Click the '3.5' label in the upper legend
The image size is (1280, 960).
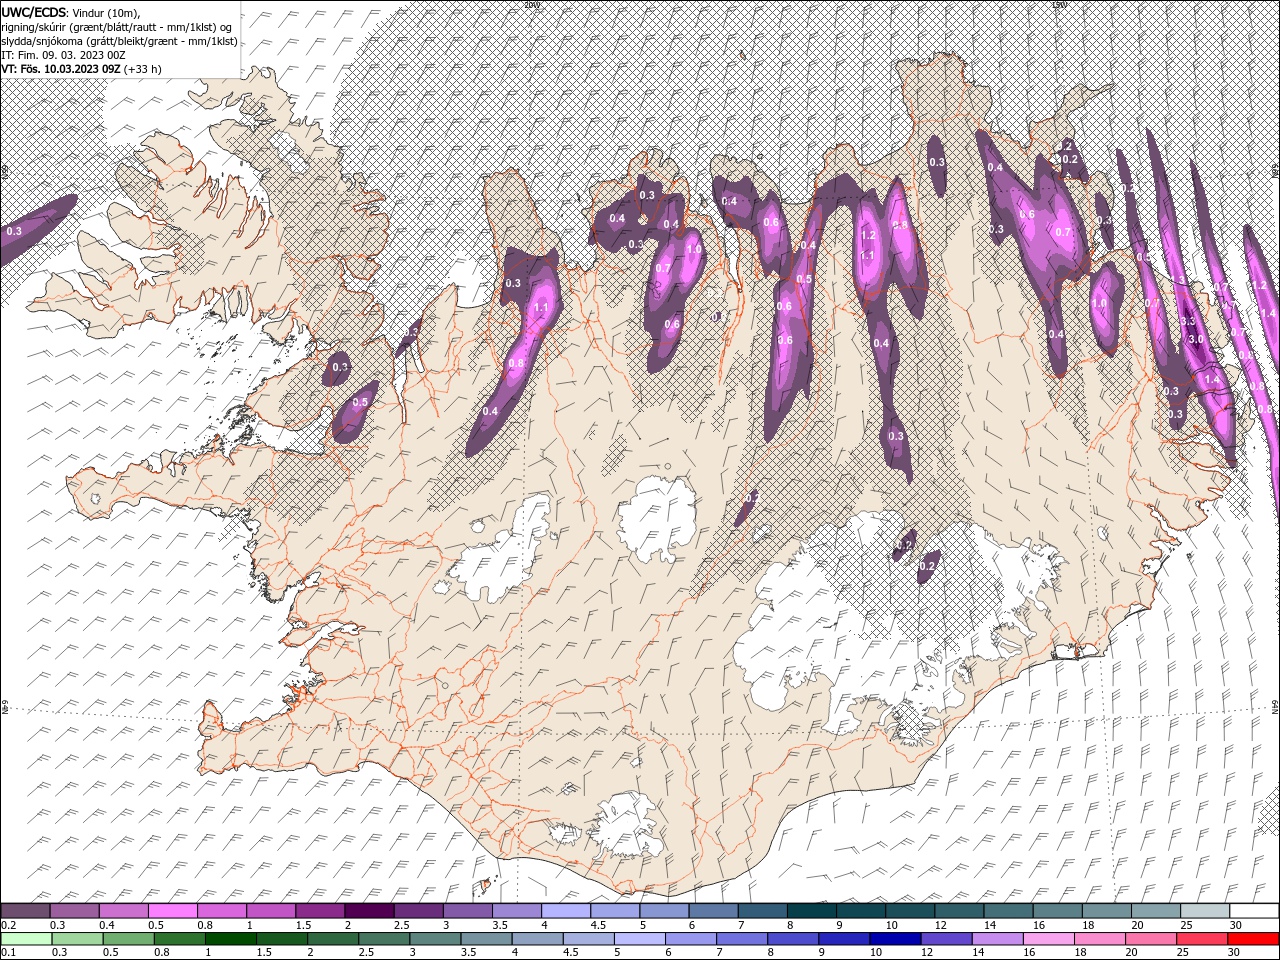click(499, 925)
